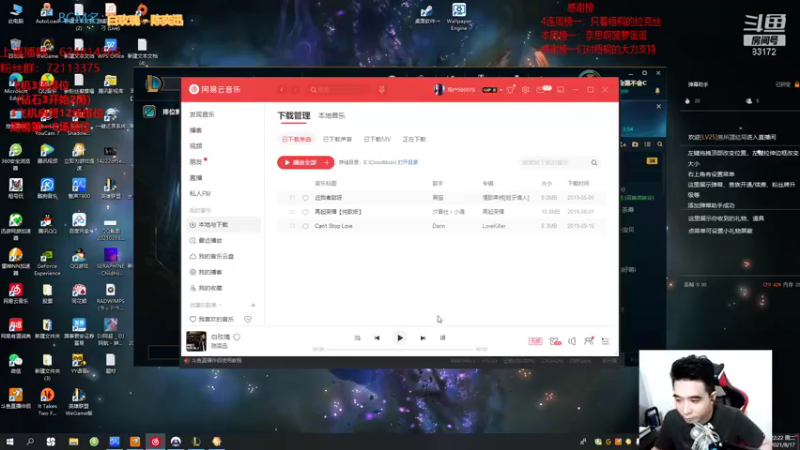The image size is (800, 450).
Task: Like the song 再起荣耀
Action: pyautogui.click(x=306, y=212)
